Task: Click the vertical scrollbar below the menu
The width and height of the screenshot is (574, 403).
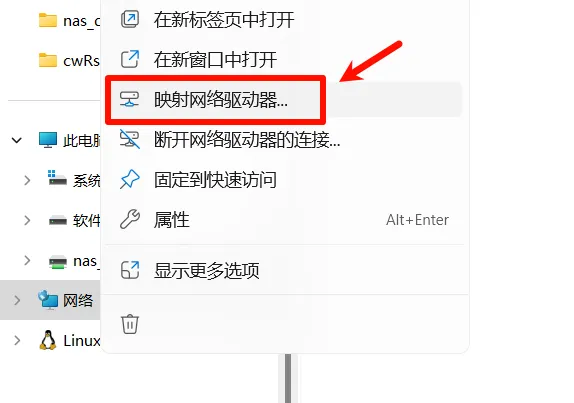Action: [288, 378]
